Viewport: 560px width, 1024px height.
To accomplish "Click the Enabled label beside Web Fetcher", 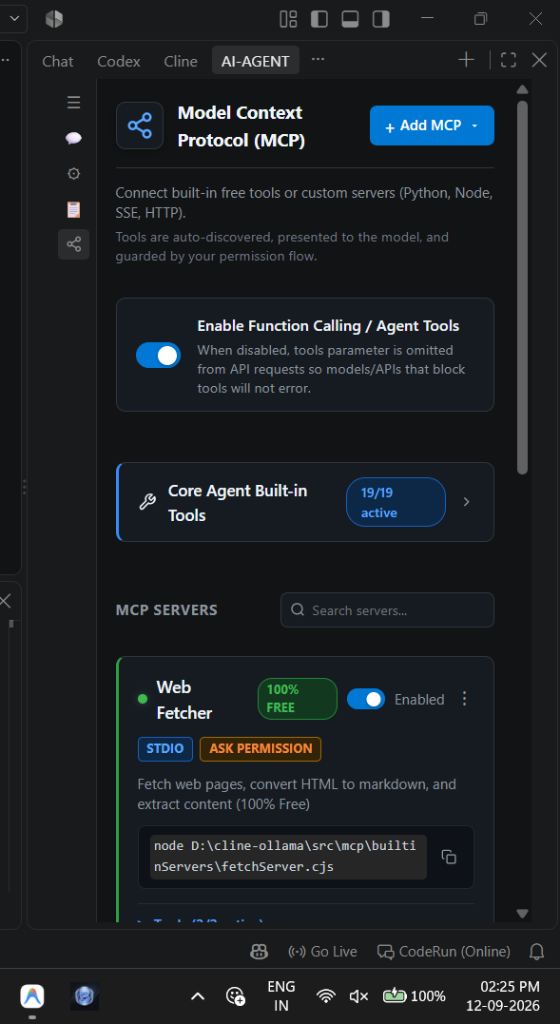I will [419, 699].
